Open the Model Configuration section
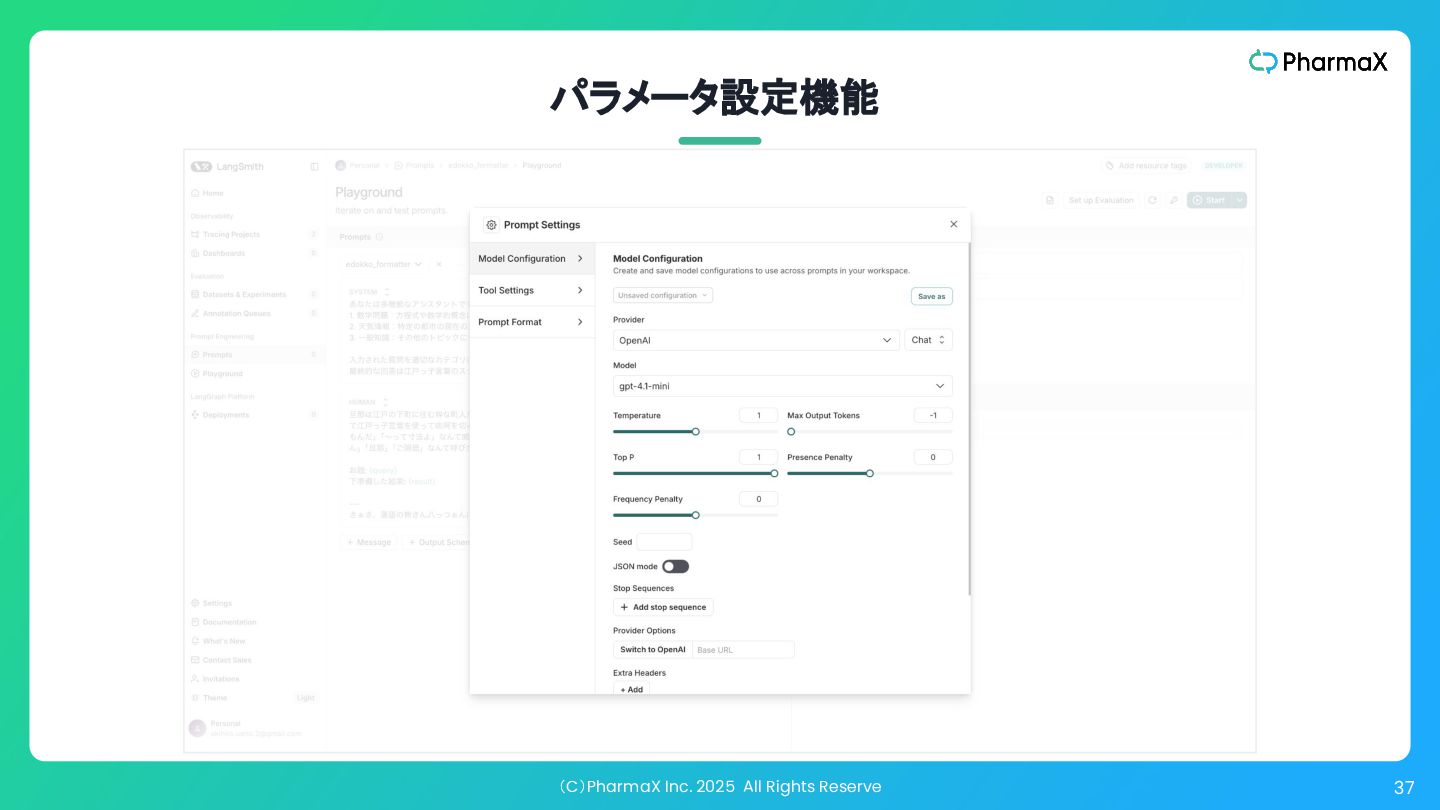The height and width of the screenshot is (810, 1440). (532, 258)
